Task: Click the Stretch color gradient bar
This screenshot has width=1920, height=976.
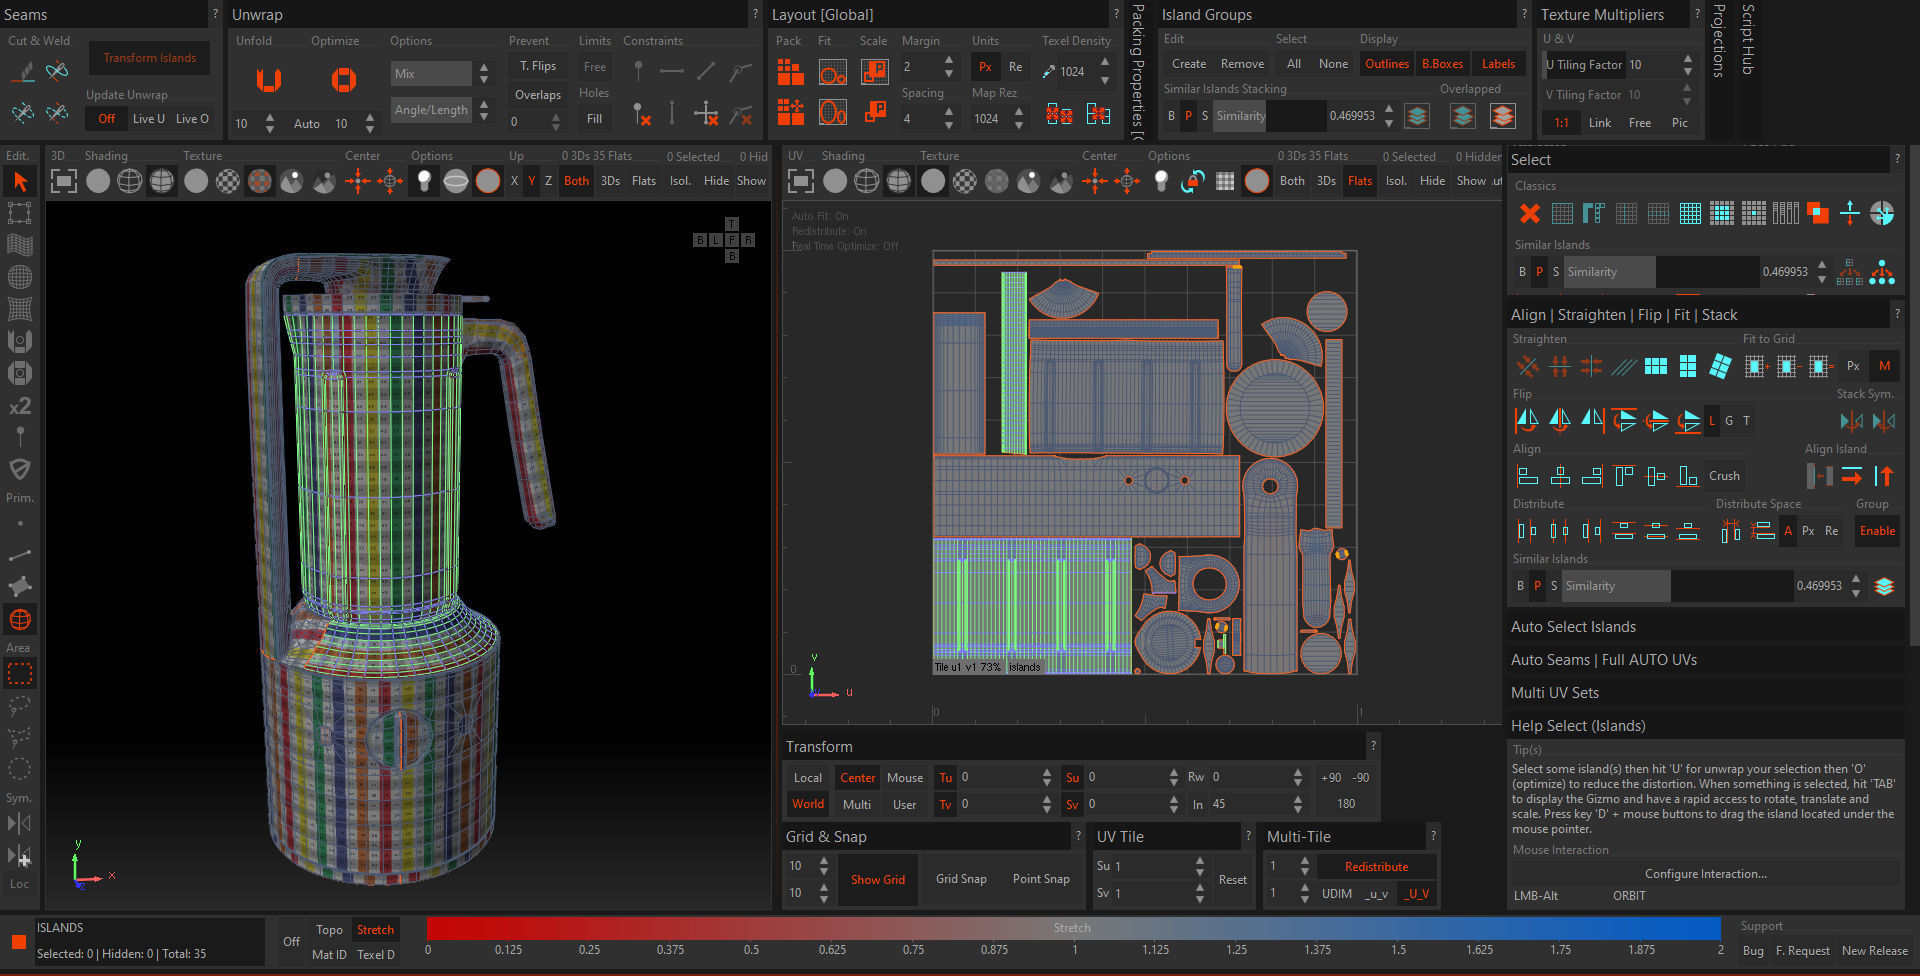Action: click(x=1073, y=929)
